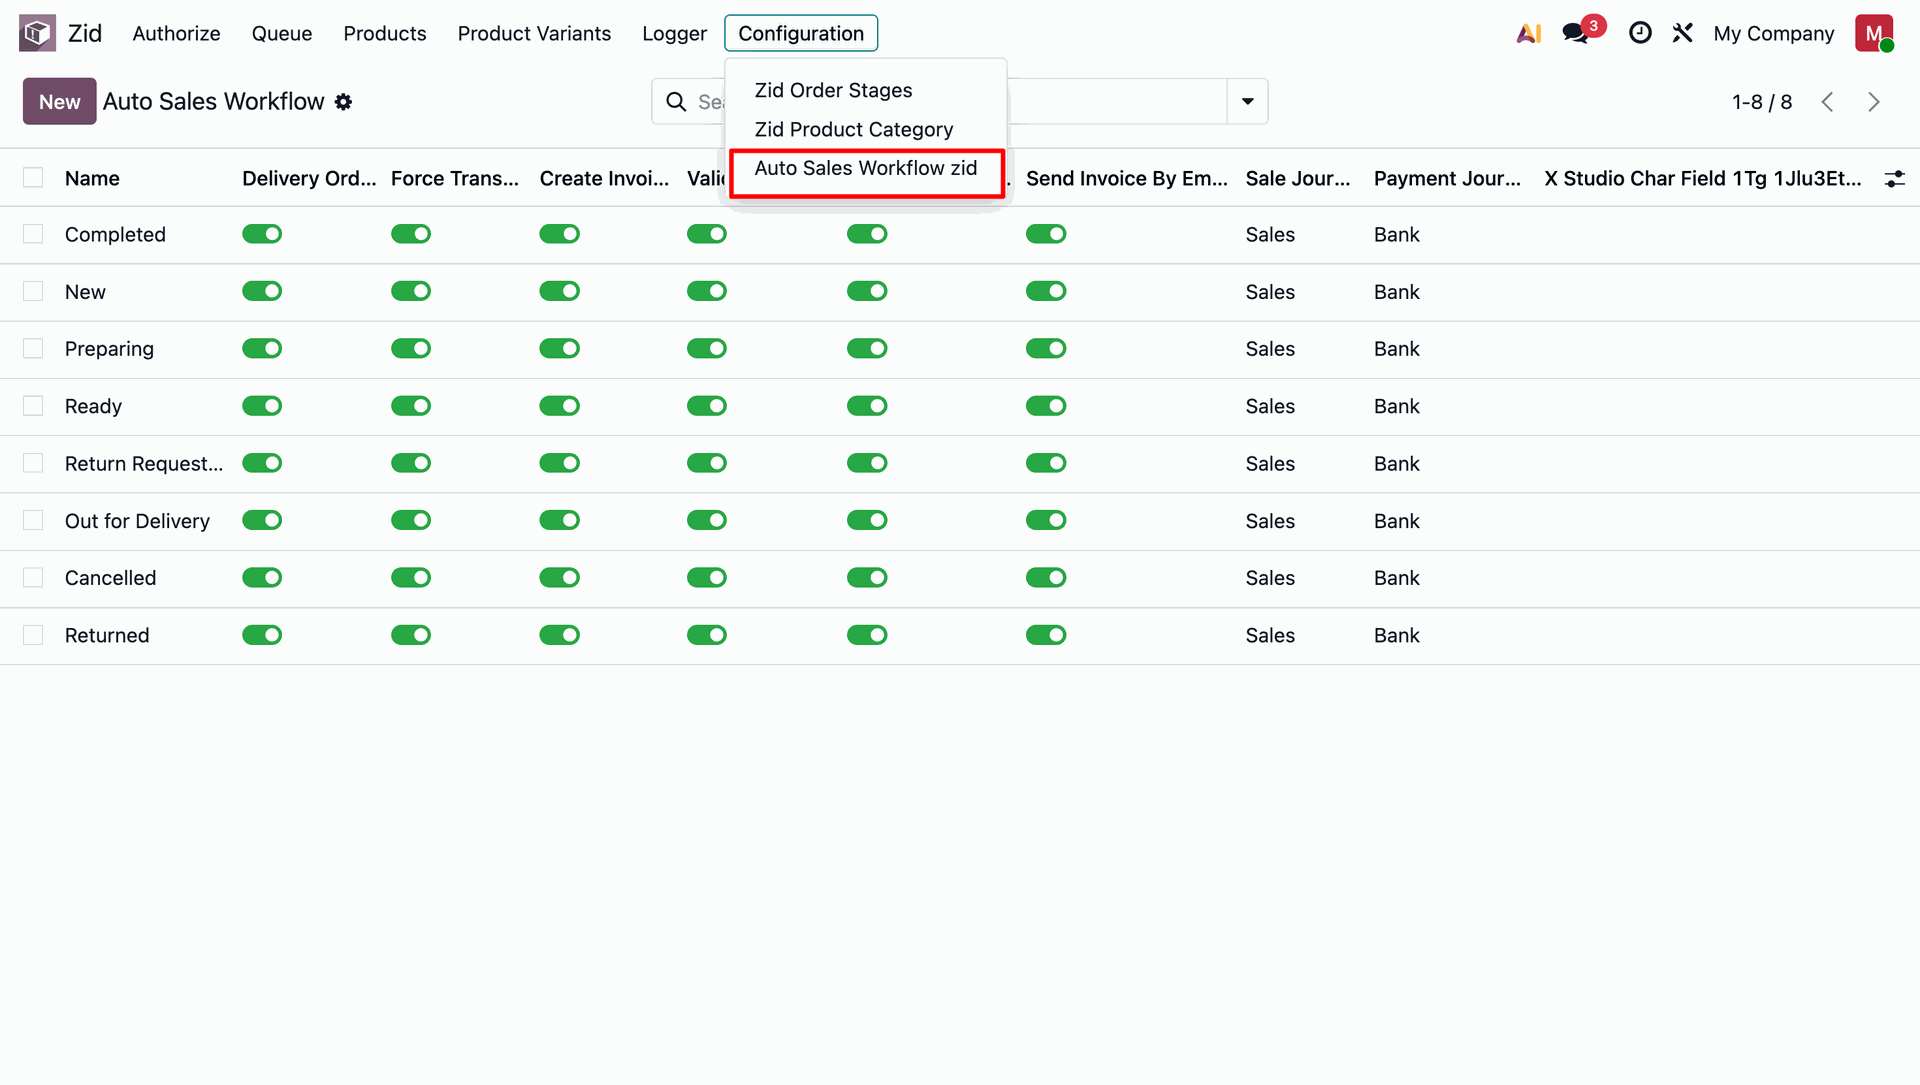1920x1085 pixels.
Task: Open the Product Variants menu
Action: [x=534, y=33]
